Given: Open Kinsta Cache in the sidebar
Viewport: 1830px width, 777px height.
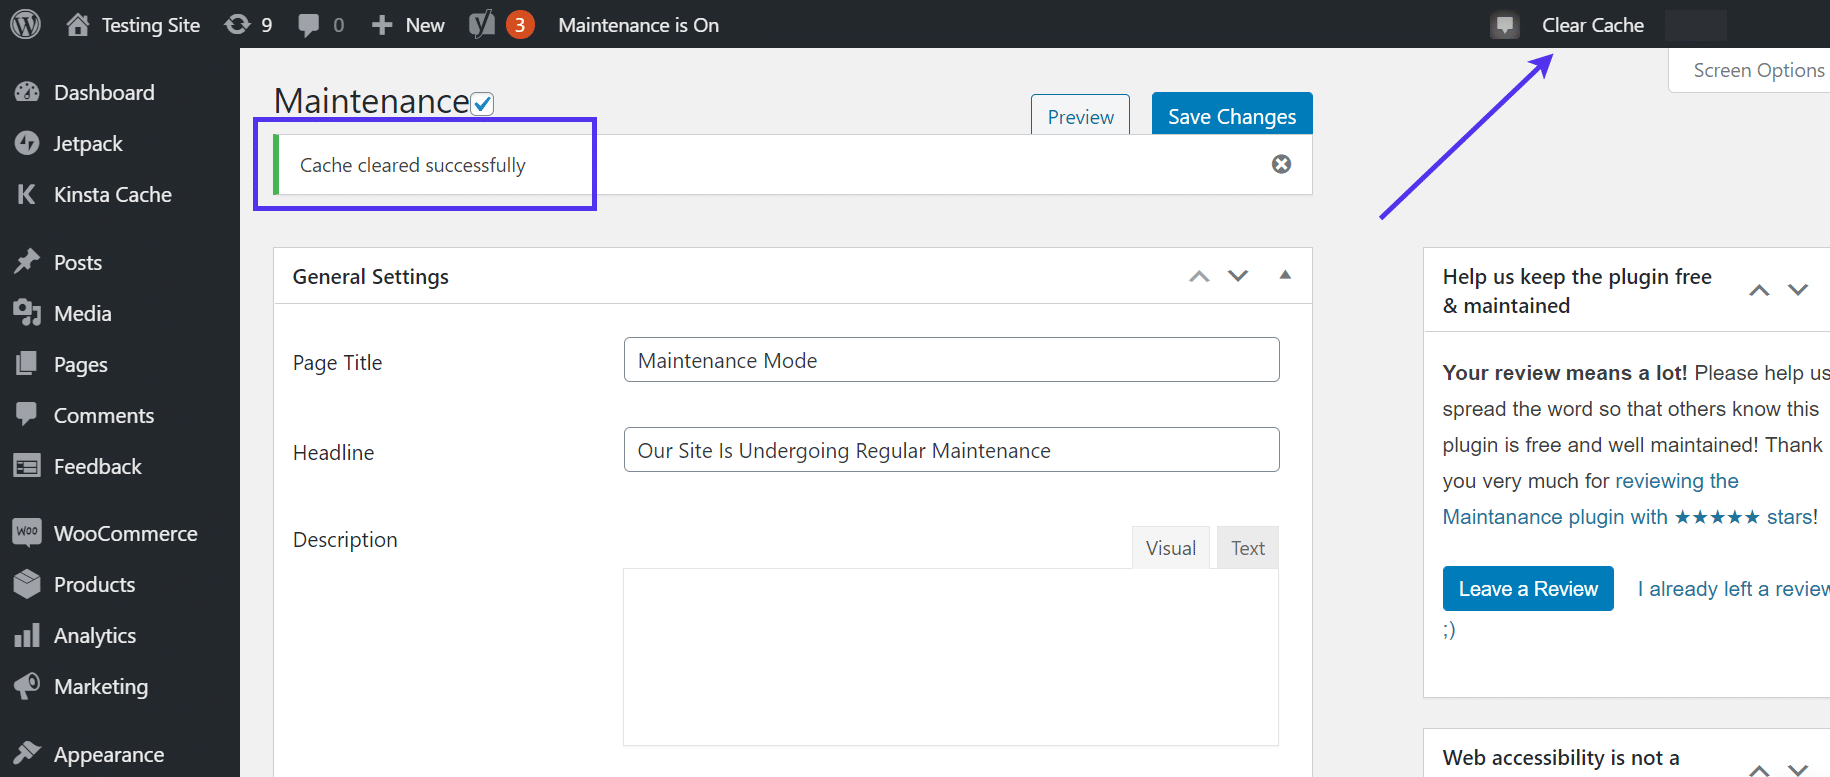Looking at the screenshot, I should (x=112, y=195).
